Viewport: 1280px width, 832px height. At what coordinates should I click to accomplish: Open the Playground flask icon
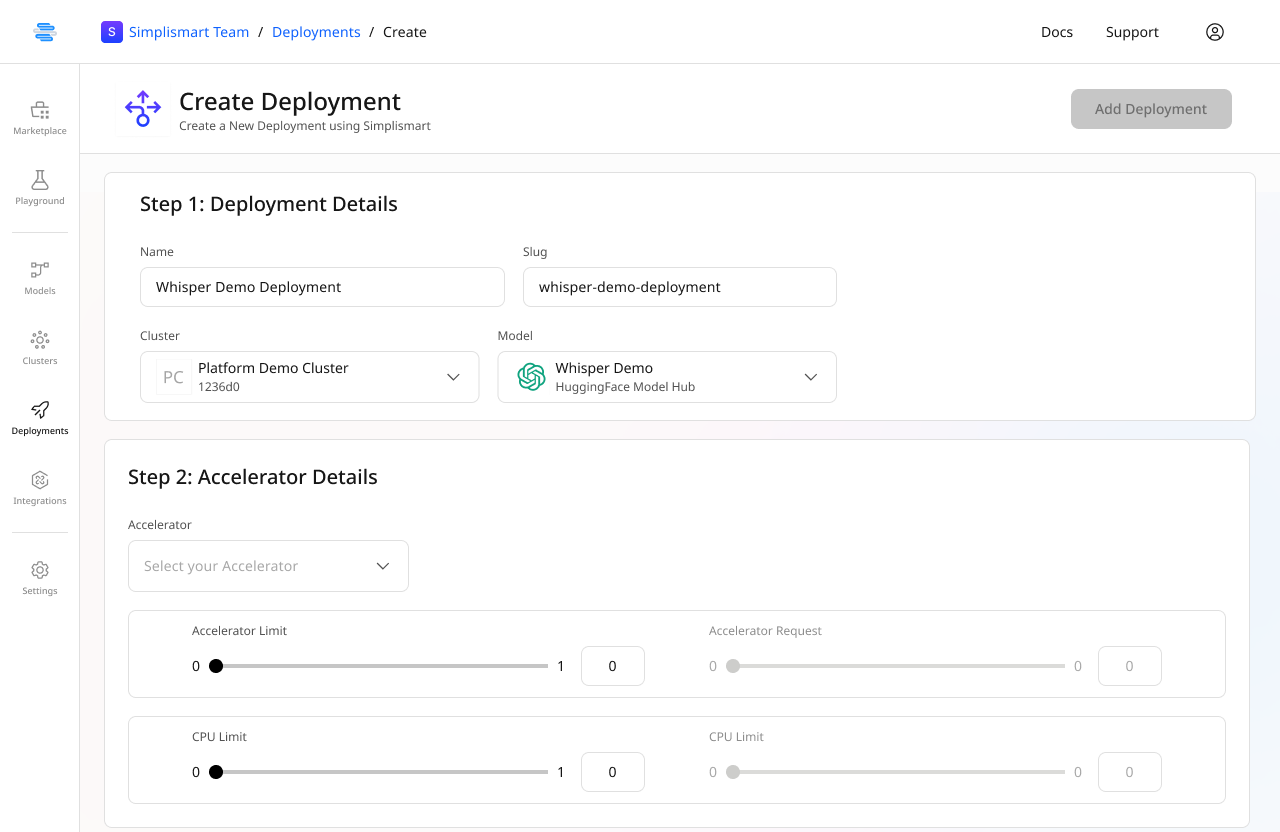40,180
